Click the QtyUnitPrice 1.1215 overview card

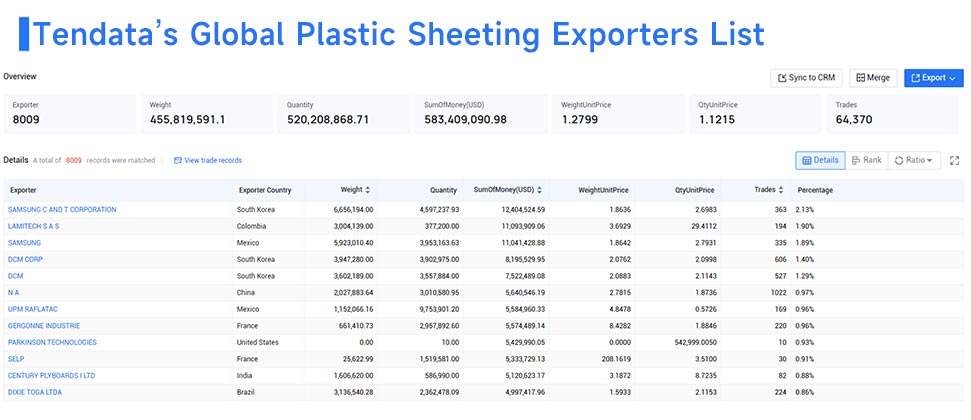pyautogui.click(x=756, y=114)
